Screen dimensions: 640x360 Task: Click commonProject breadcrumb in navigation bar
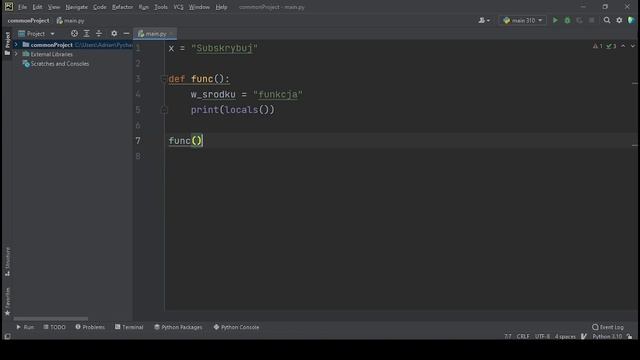28,20
